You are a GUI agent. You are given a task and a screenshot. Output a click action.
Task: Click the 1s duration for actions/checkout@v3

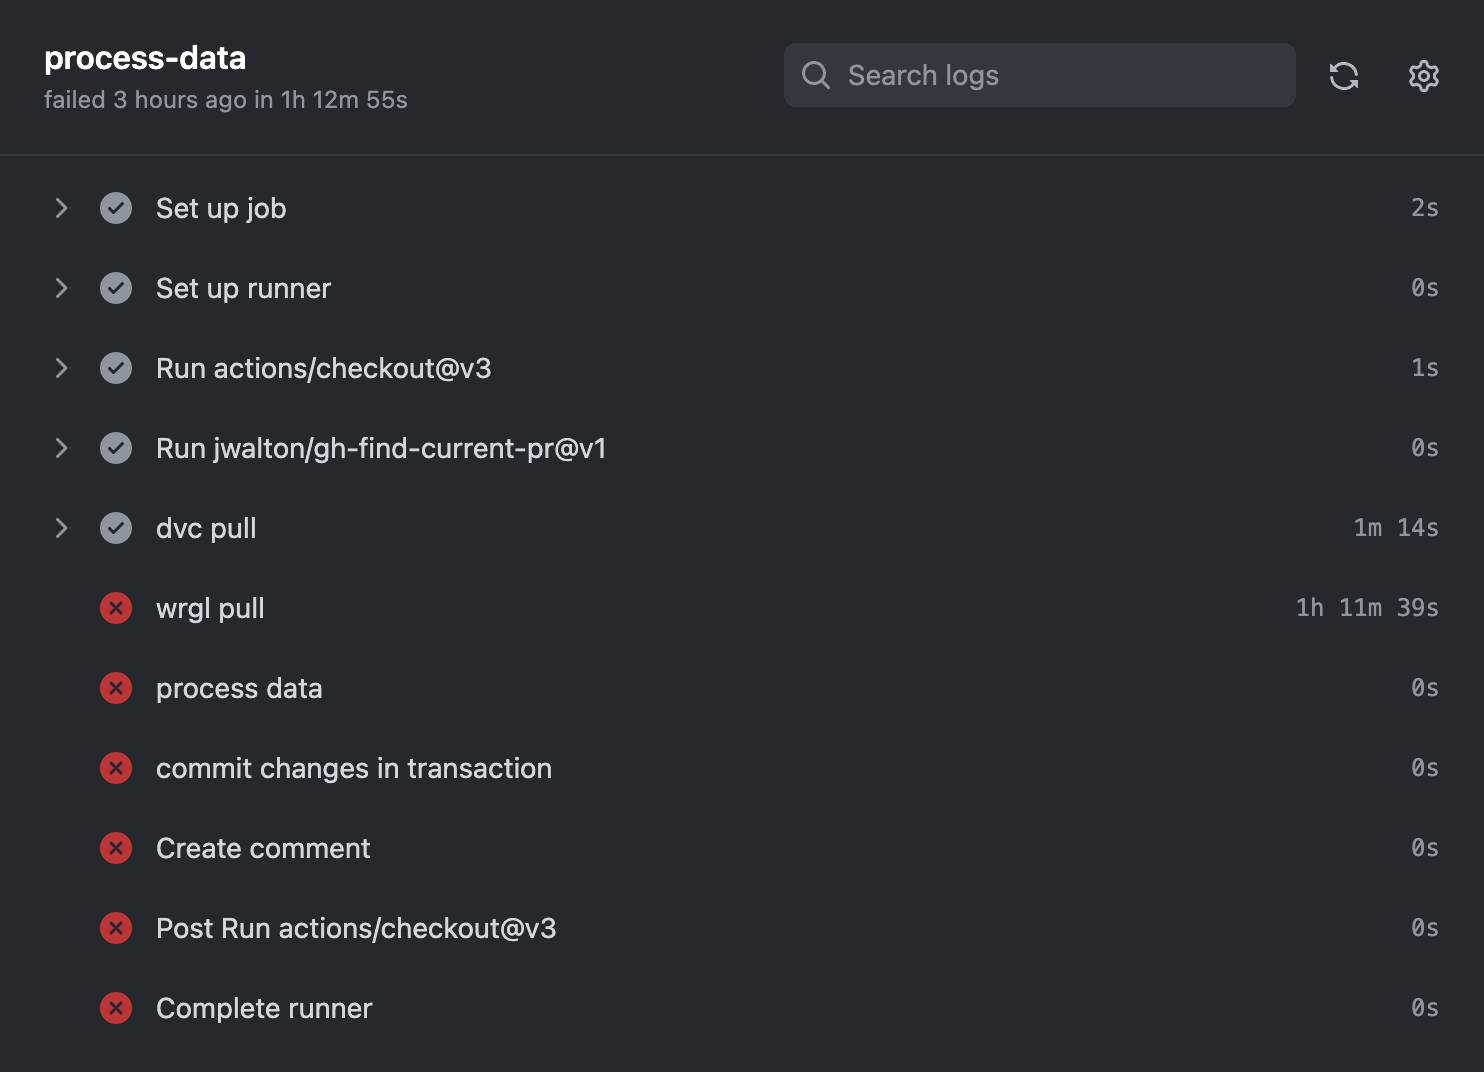coord(1425,368)
